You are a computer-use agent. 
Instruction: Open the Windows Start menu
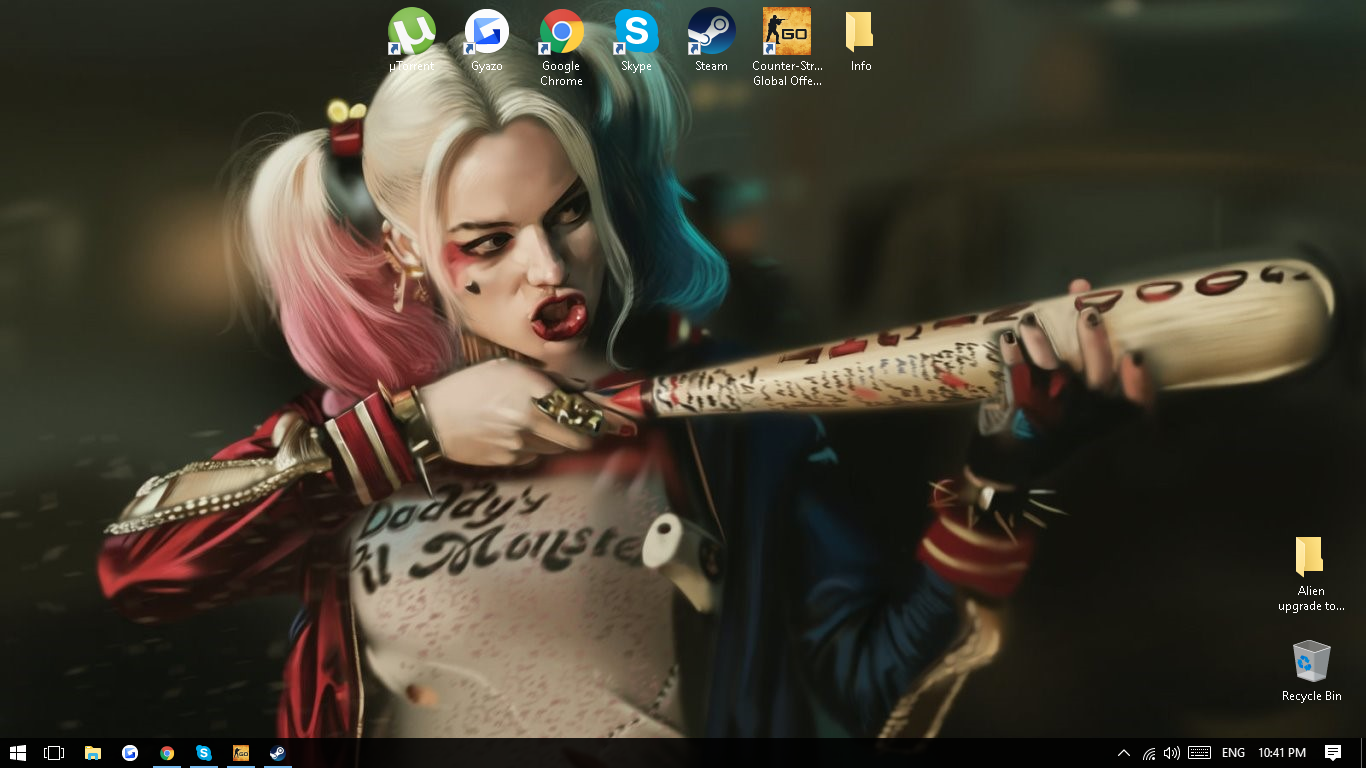coord(17,753)
